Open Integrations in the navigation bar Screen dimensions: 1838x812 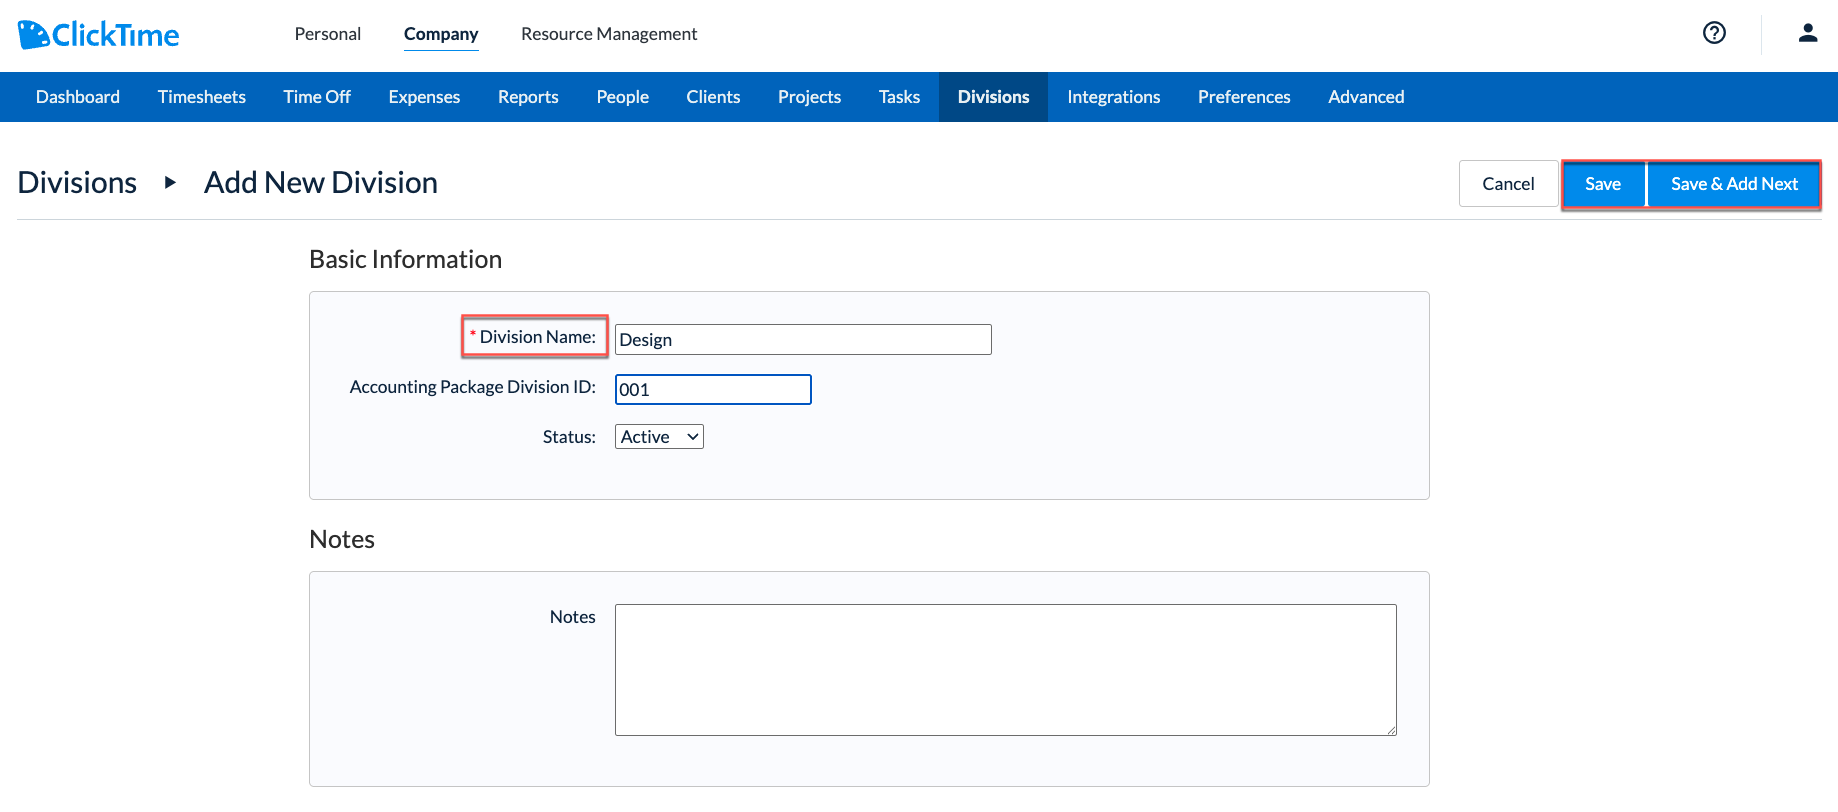pyautogui.click(x=1114, y=97)
